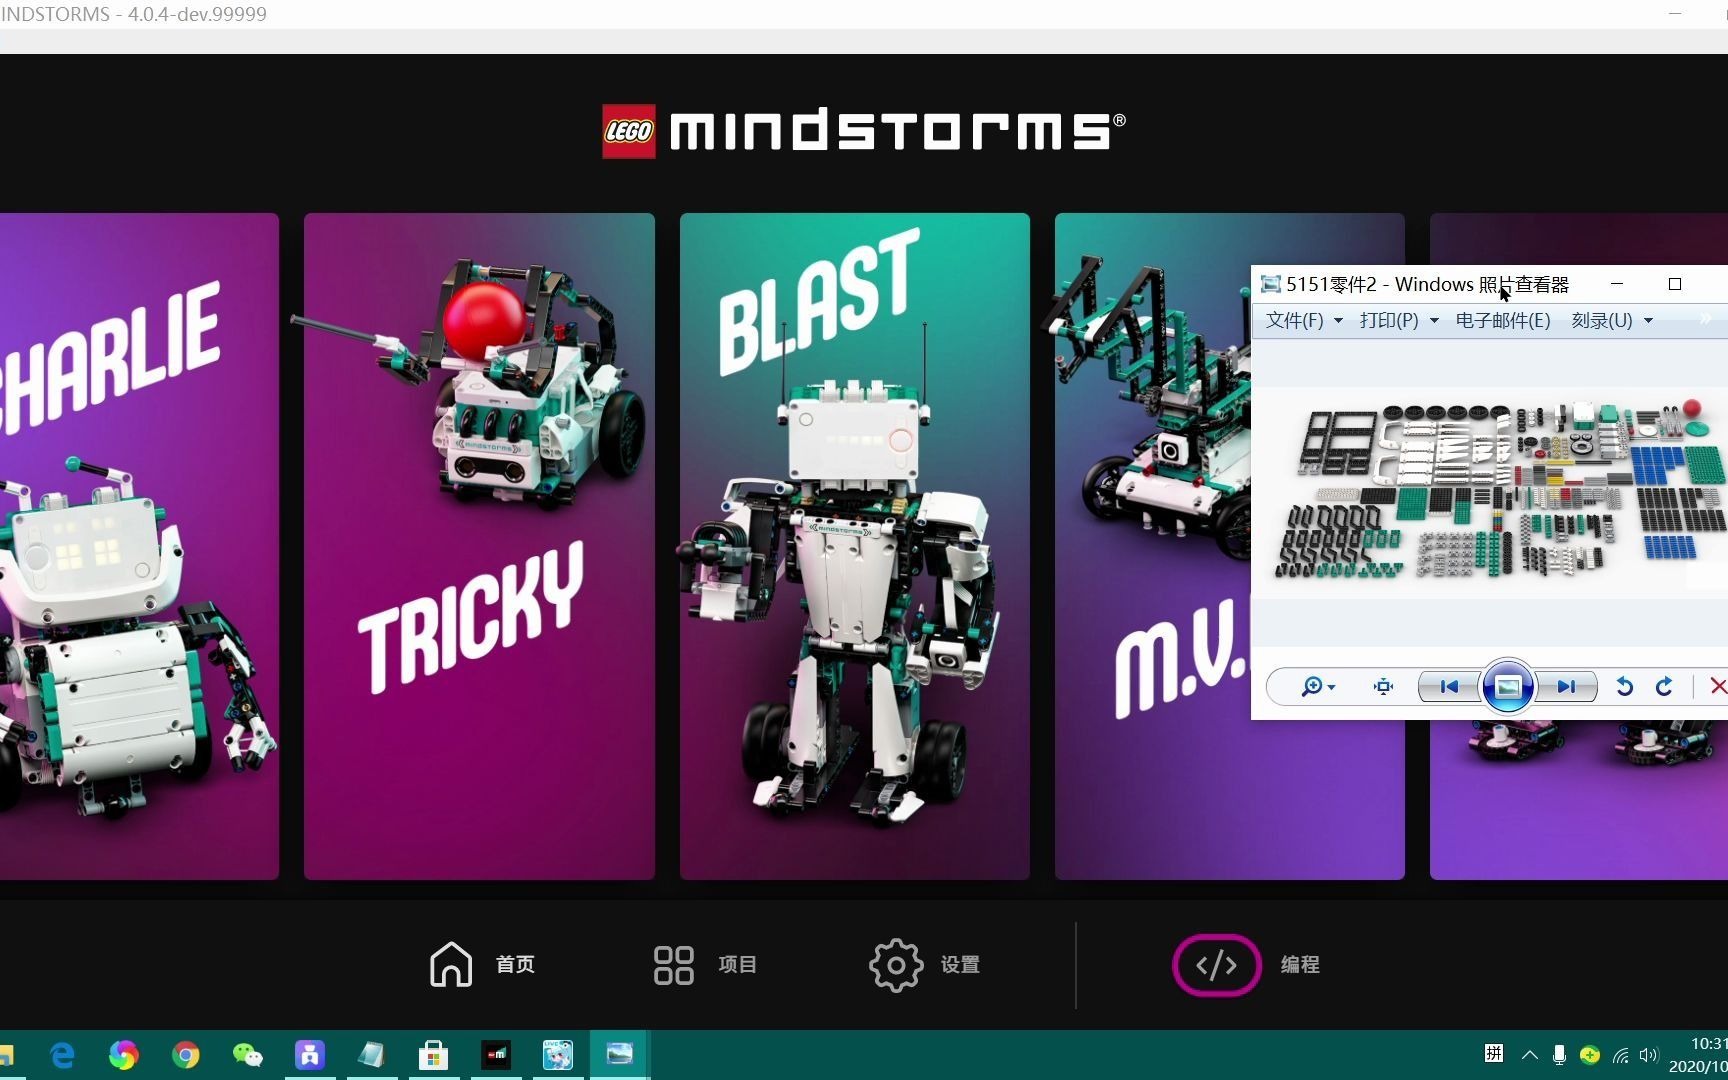1728x1080 pixels.
Task: Click Photo Viewer title bar icon
Action: click(x=1270, y=284)
